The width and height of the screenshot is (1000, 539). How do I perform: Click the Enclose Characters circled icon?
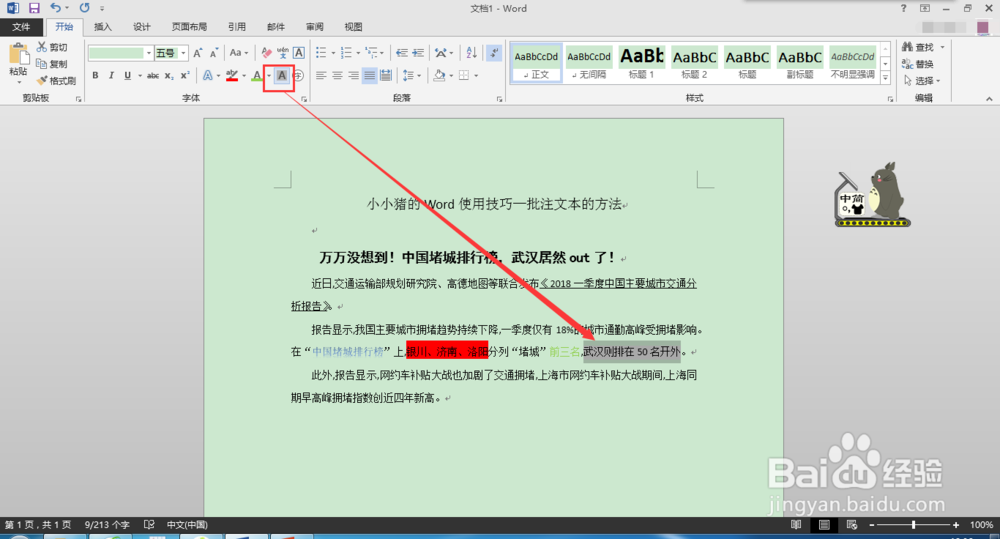click(298, 76)
